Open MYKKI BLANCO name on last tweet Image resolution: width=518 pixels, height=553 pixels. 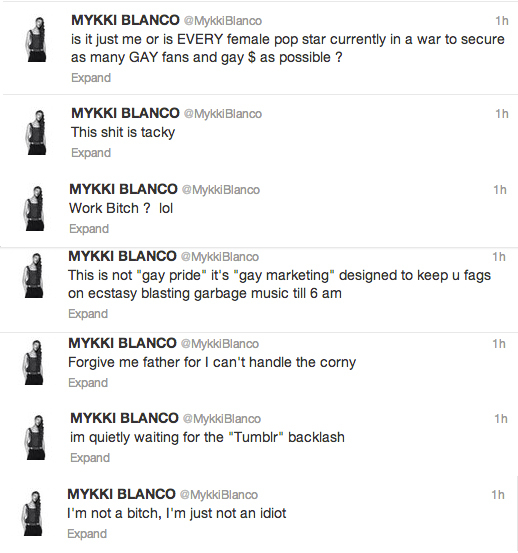(x=121, y=494)
